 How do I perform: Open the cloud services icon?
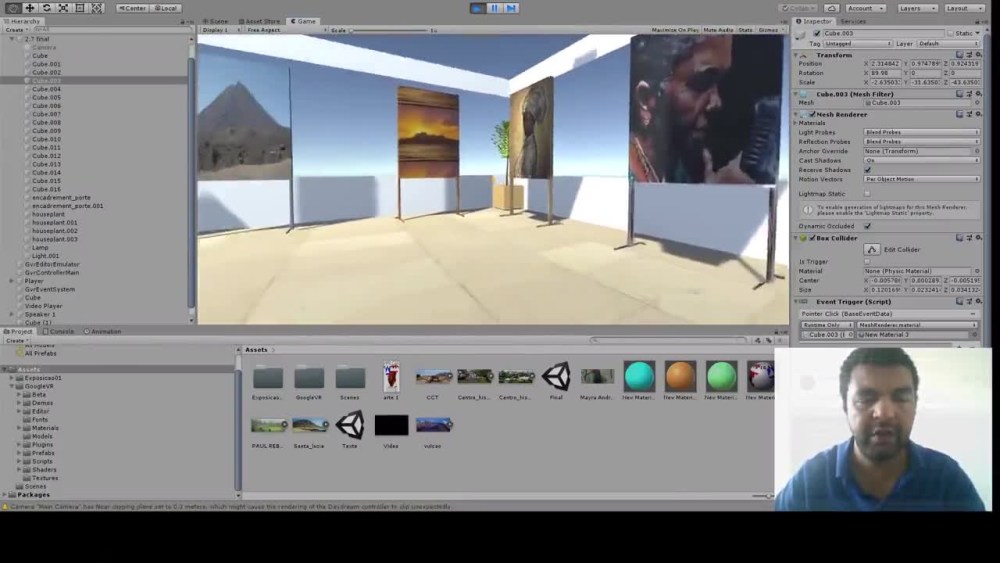click(832, 8)
